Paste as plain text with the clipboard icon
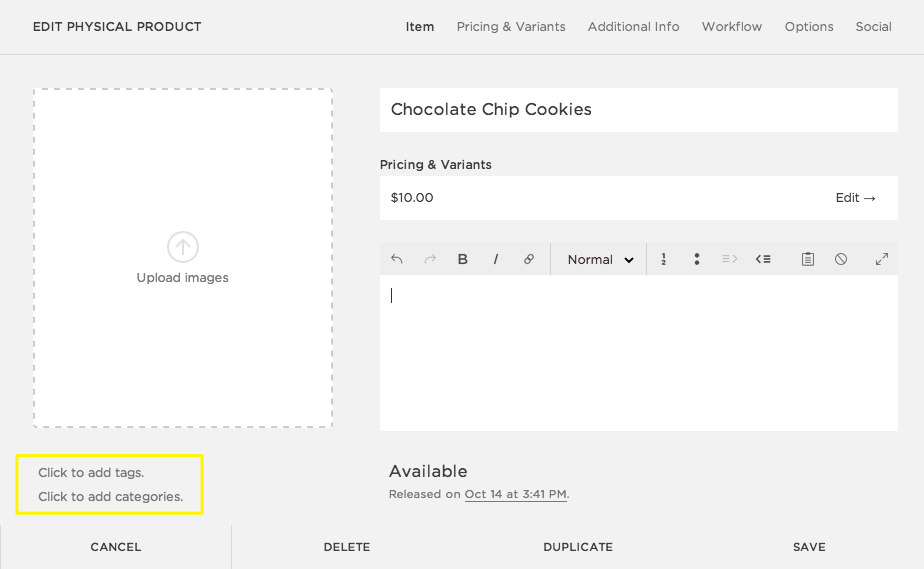The image size is (924, 569). (x=808, y=259)
